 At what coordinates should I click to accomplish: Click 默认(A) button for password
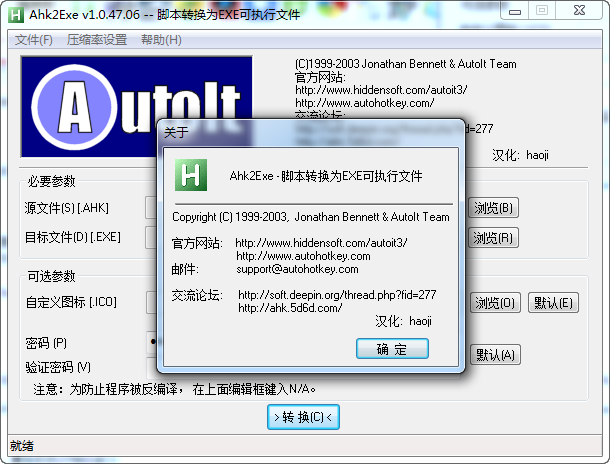click(495, 355)
